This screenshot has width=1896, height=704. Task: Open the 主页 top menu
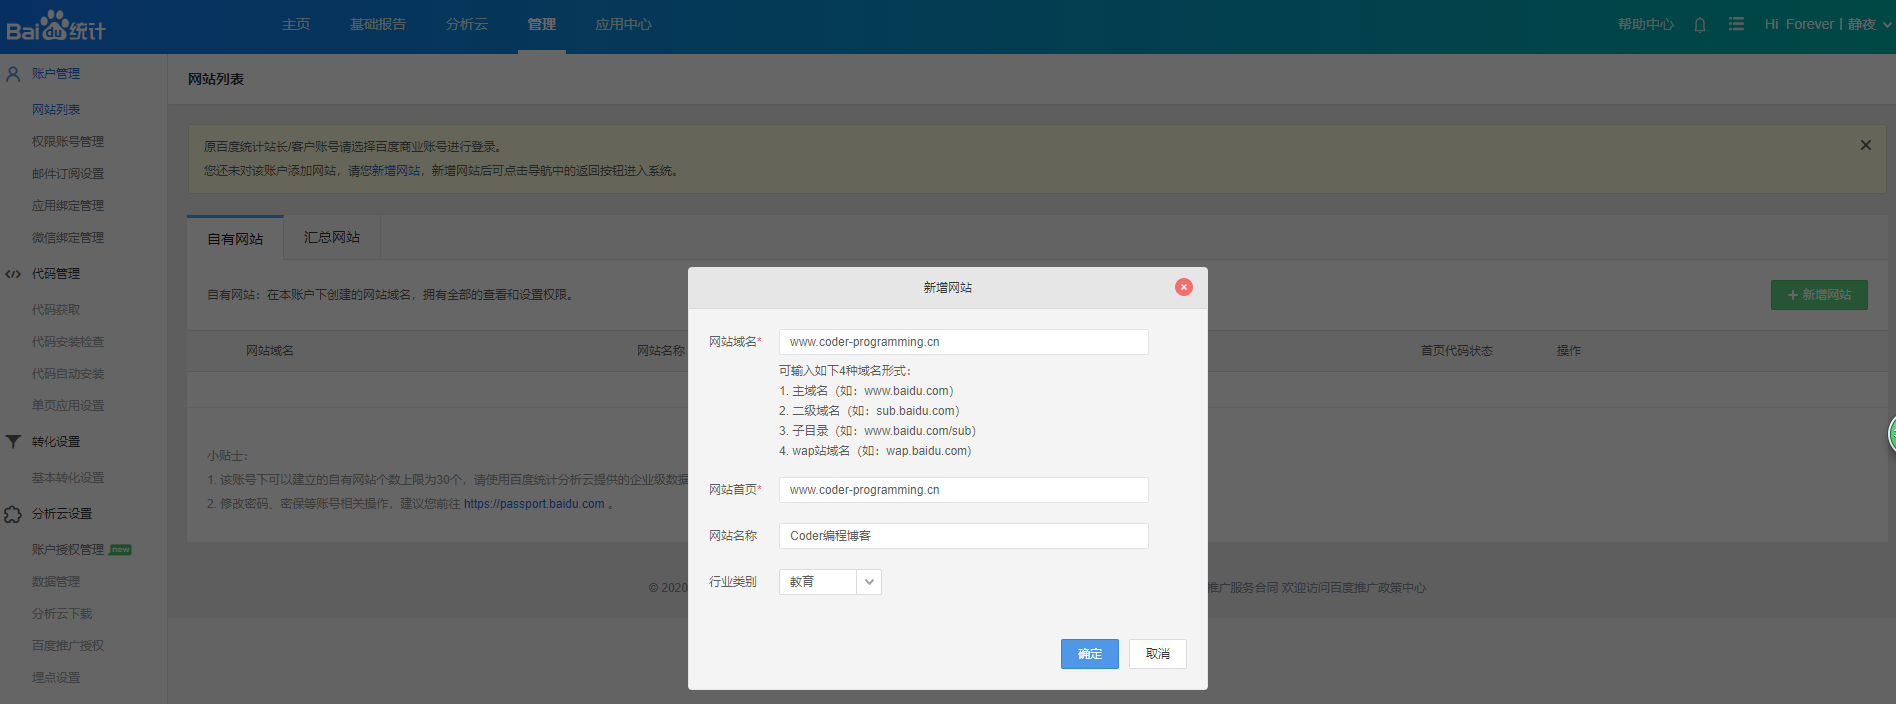296,24
